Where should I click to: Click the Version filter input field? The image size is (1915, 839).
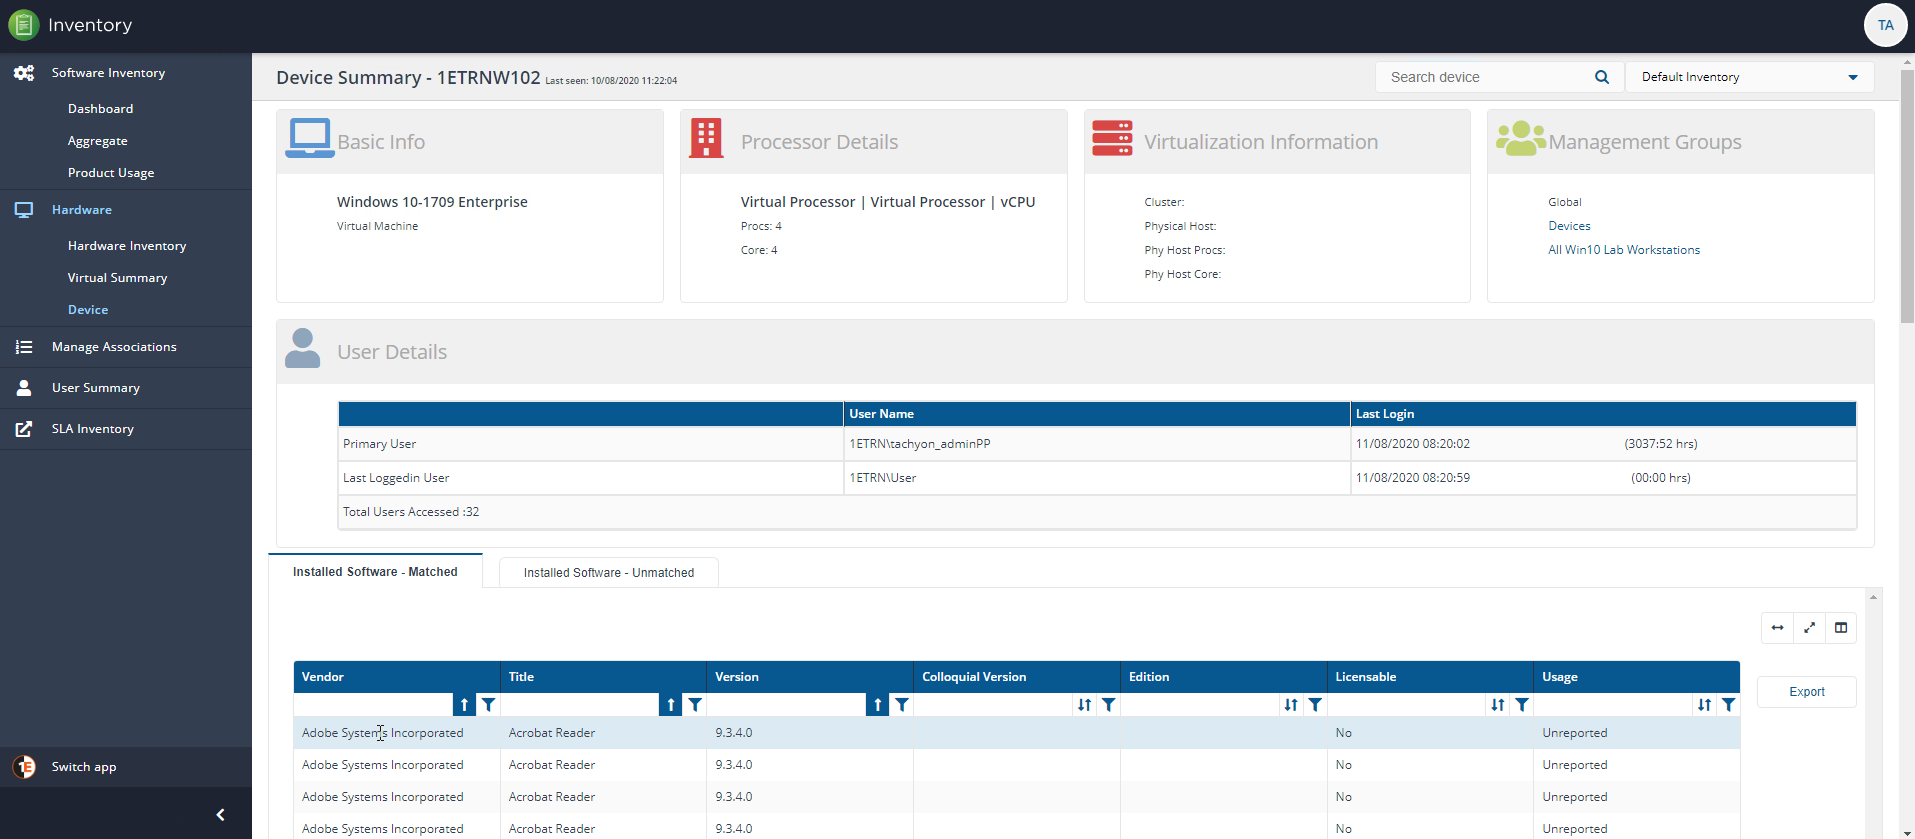tap(787, 705)
